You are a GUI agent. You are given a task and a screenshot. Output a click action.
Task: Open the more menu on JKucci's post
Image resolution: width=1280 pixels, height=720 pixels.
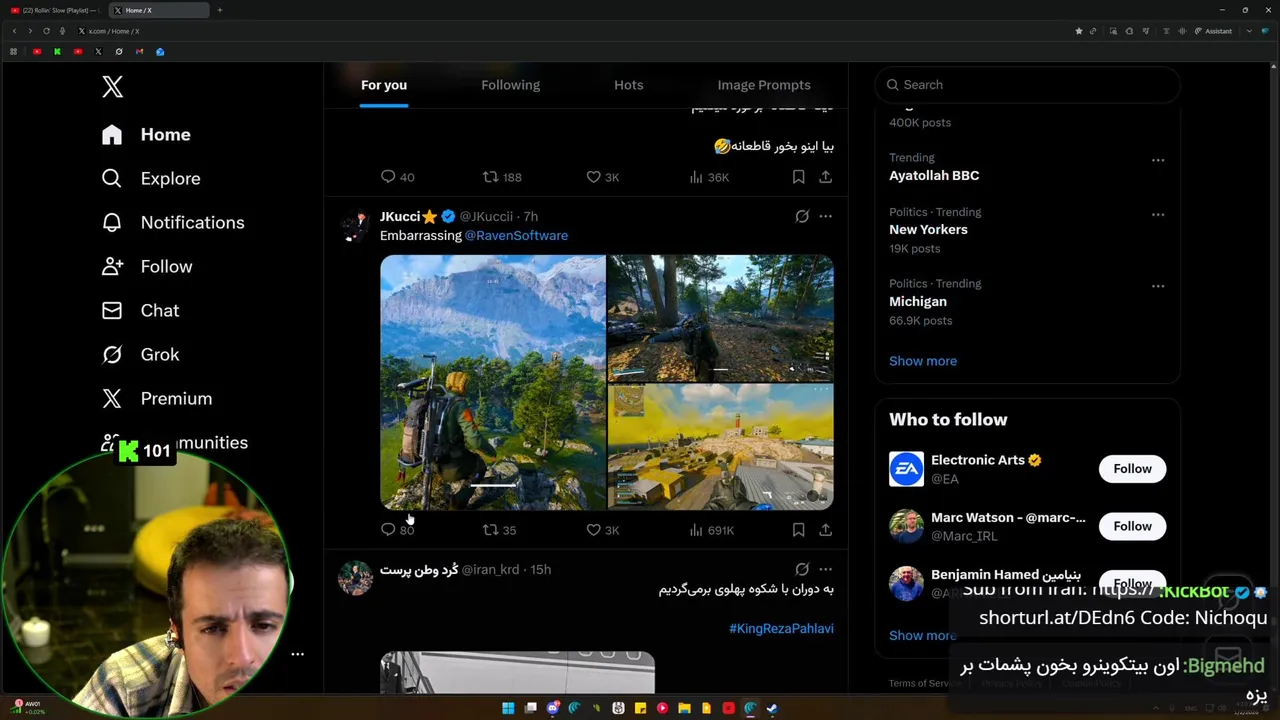coord(825,216)
